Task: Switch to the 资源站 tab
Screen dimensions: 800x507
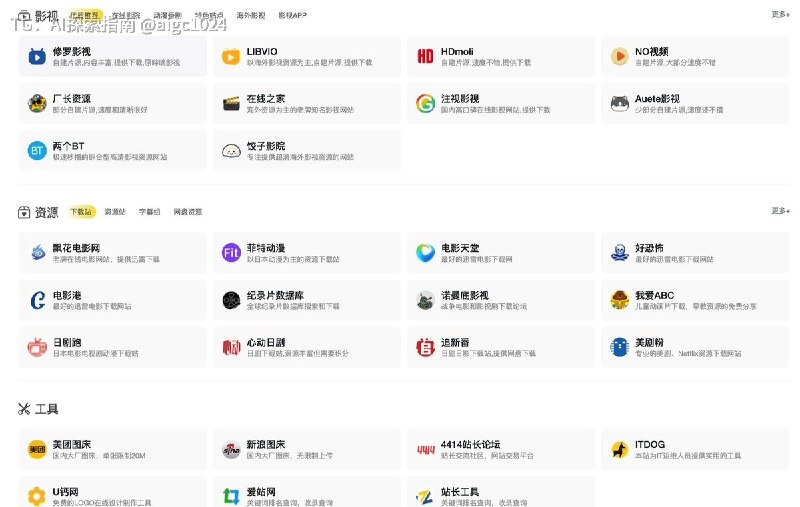Action: click(115, 212)
